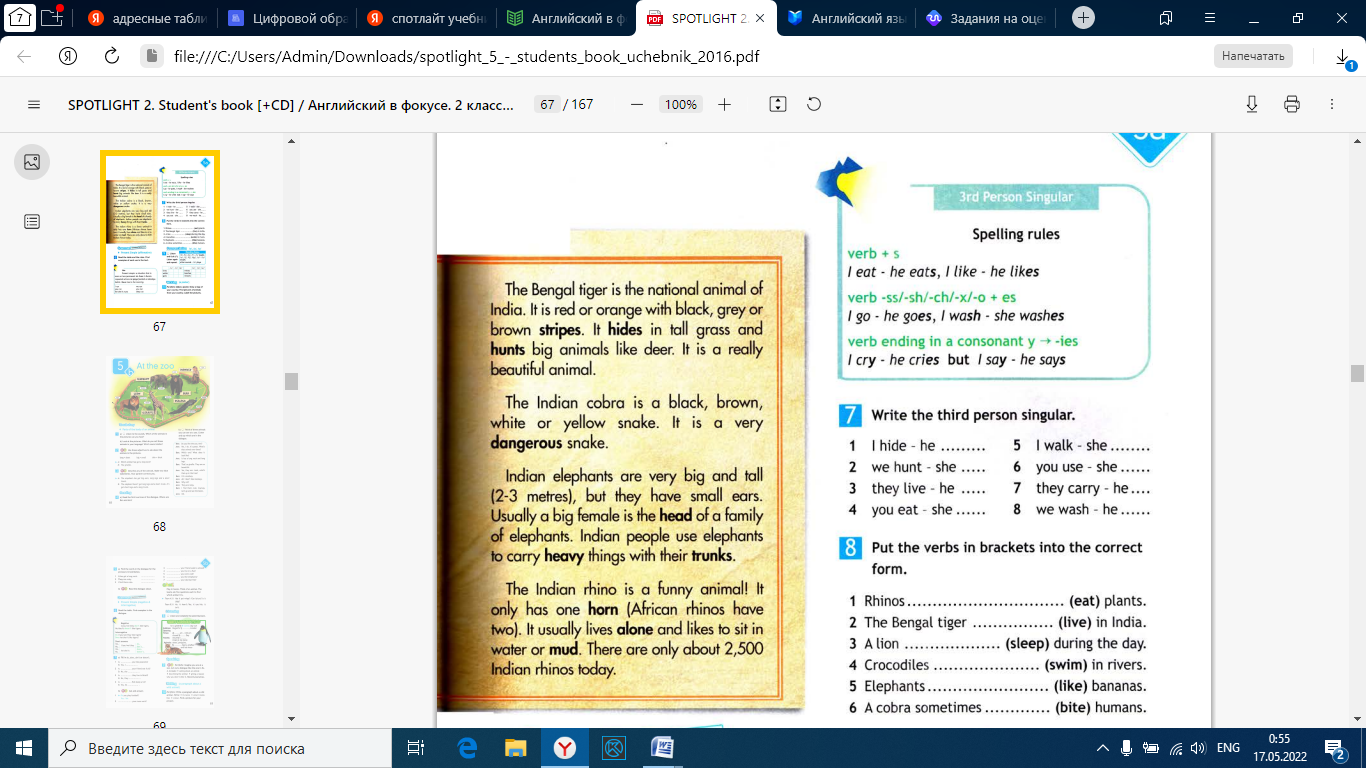Click the file page icon in address bar
This screenshot has height=768, width=1366.
coord(151,56)
